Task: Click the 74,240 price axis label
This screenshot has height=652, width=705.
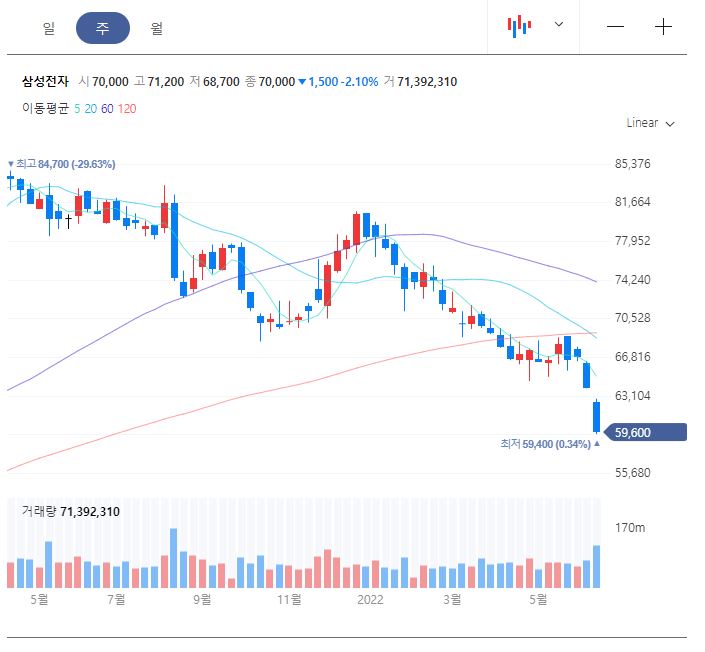Action: point(633,280)
